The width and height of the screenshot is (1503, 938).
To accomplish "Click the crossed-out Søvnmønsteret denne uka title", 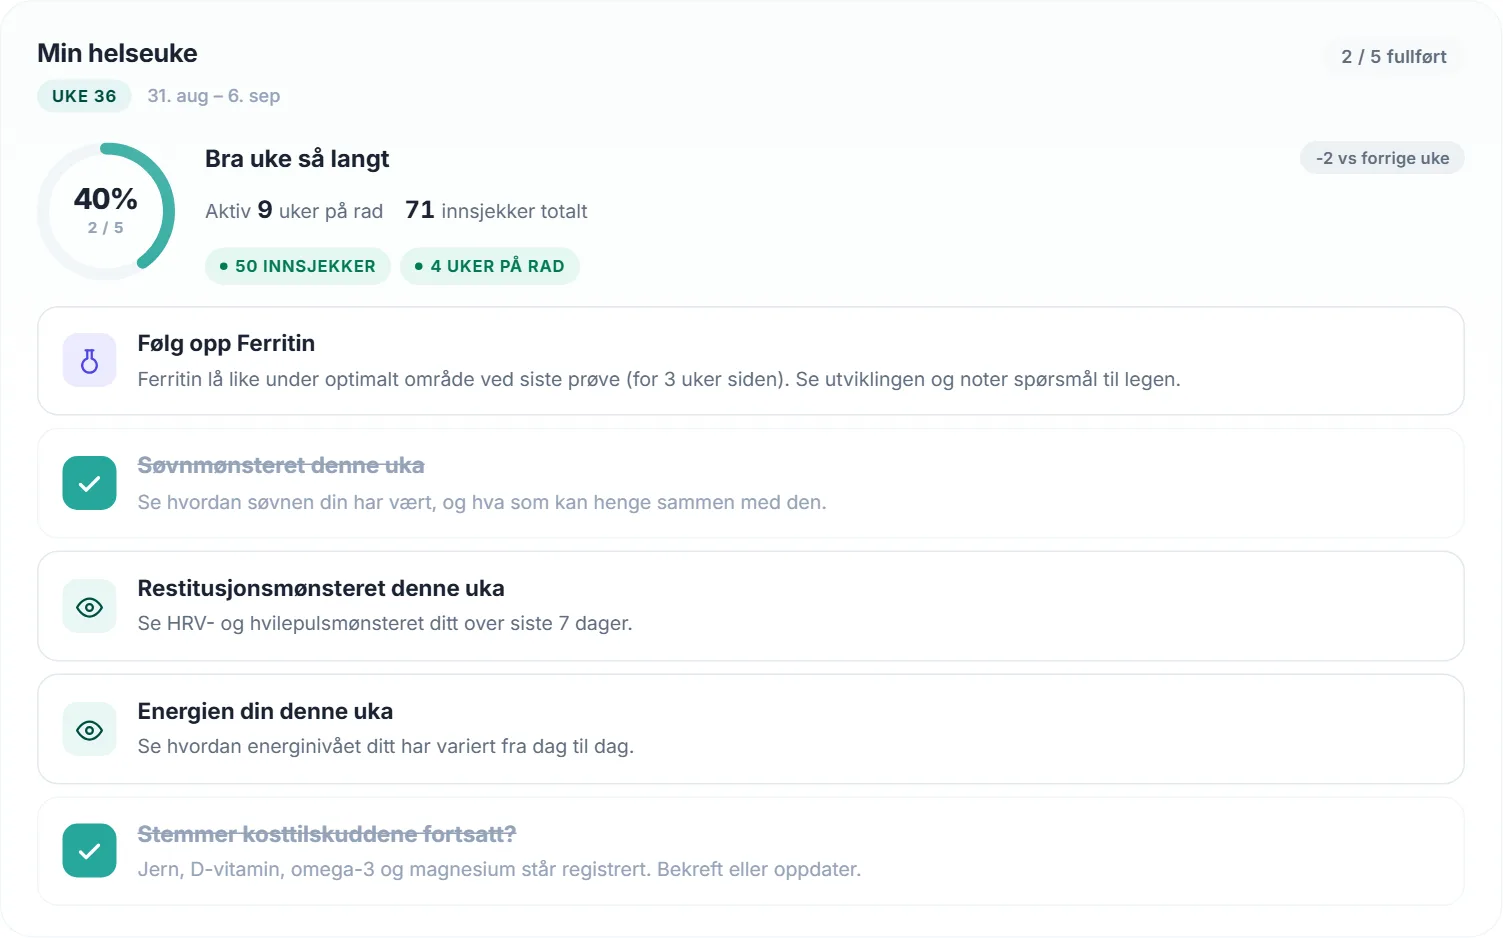I will coord(281,465).
